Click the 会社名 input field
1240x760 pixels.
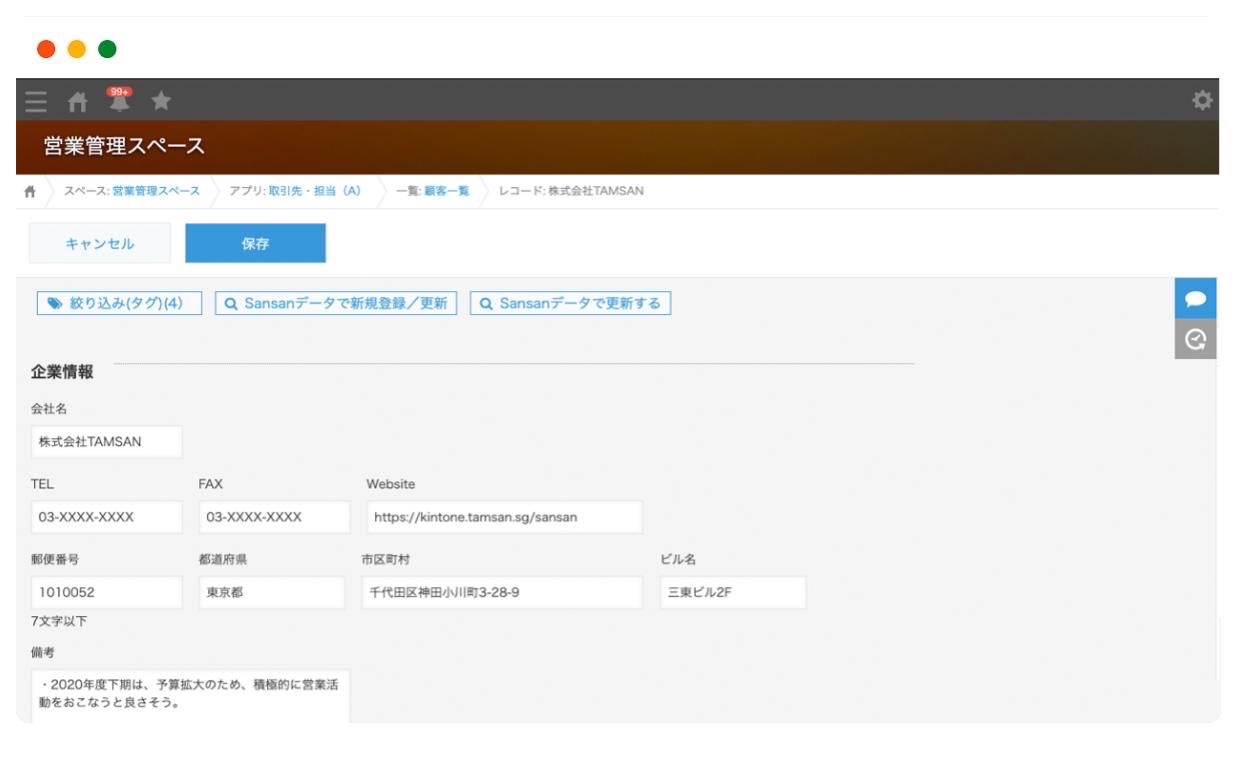click(107, 442)
